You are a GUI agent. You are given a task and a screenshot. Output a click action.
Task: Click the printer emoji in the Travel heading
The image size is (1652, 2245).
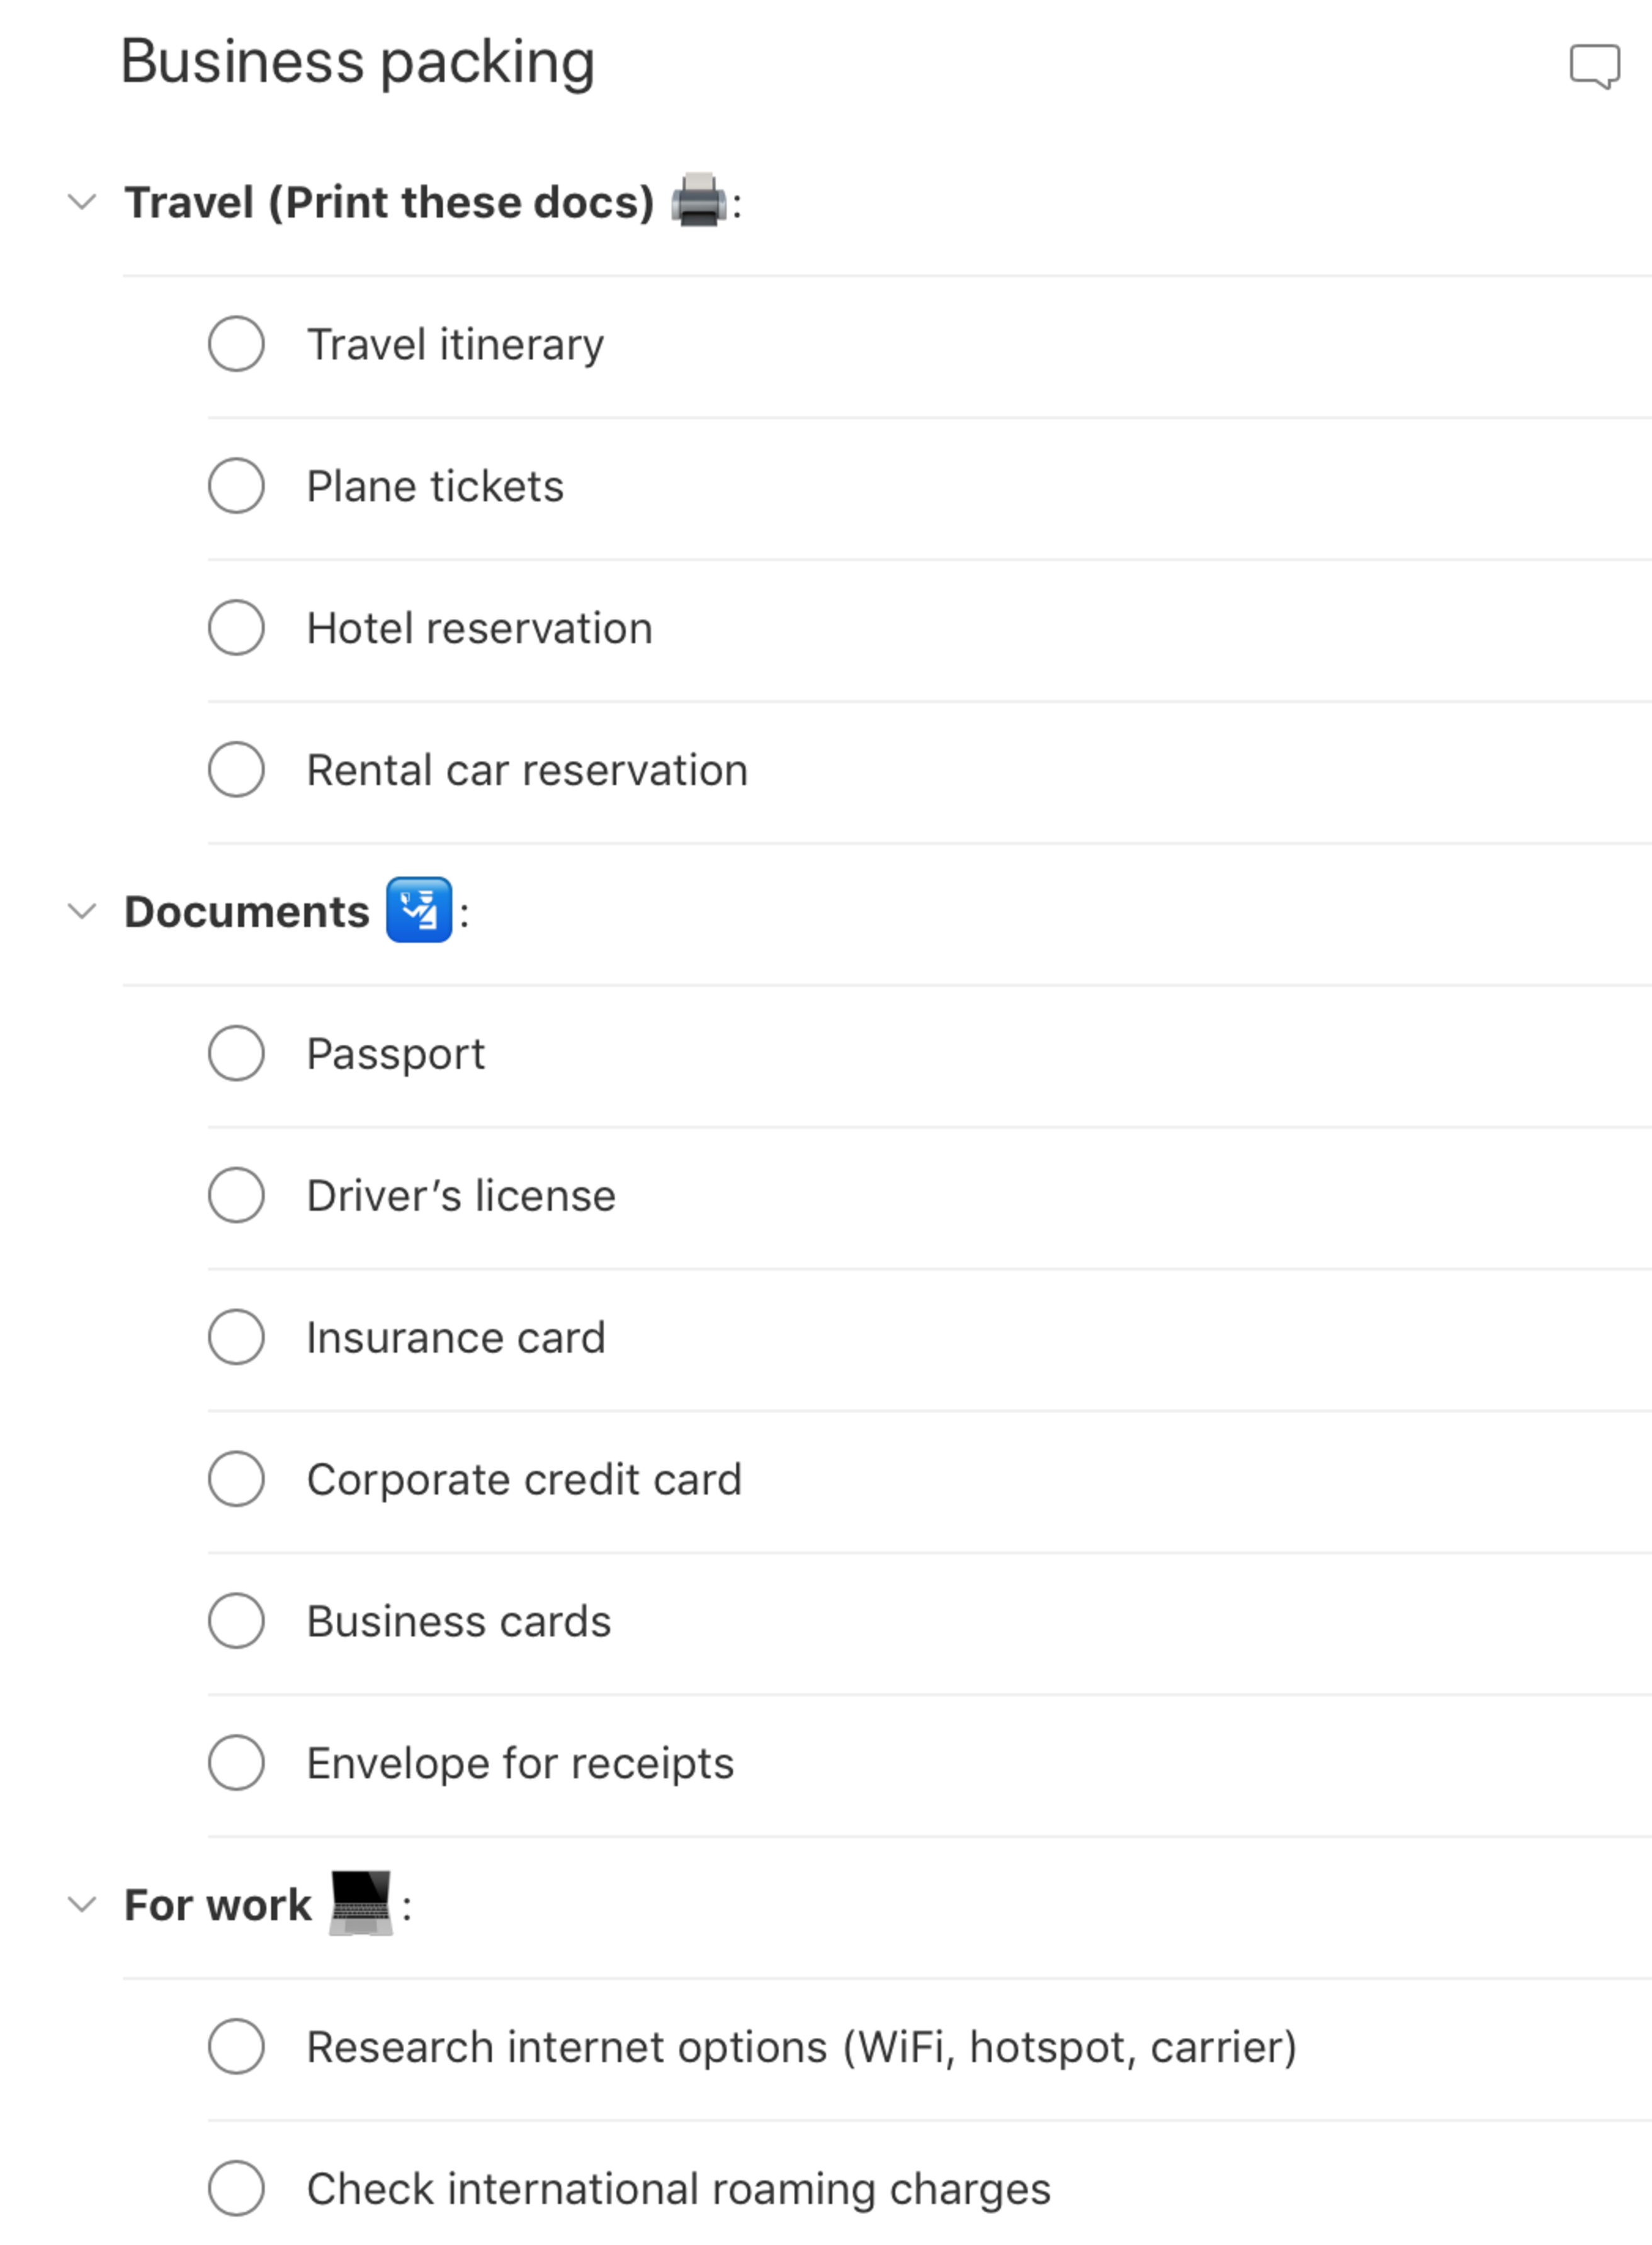click(x=697, y=201)
